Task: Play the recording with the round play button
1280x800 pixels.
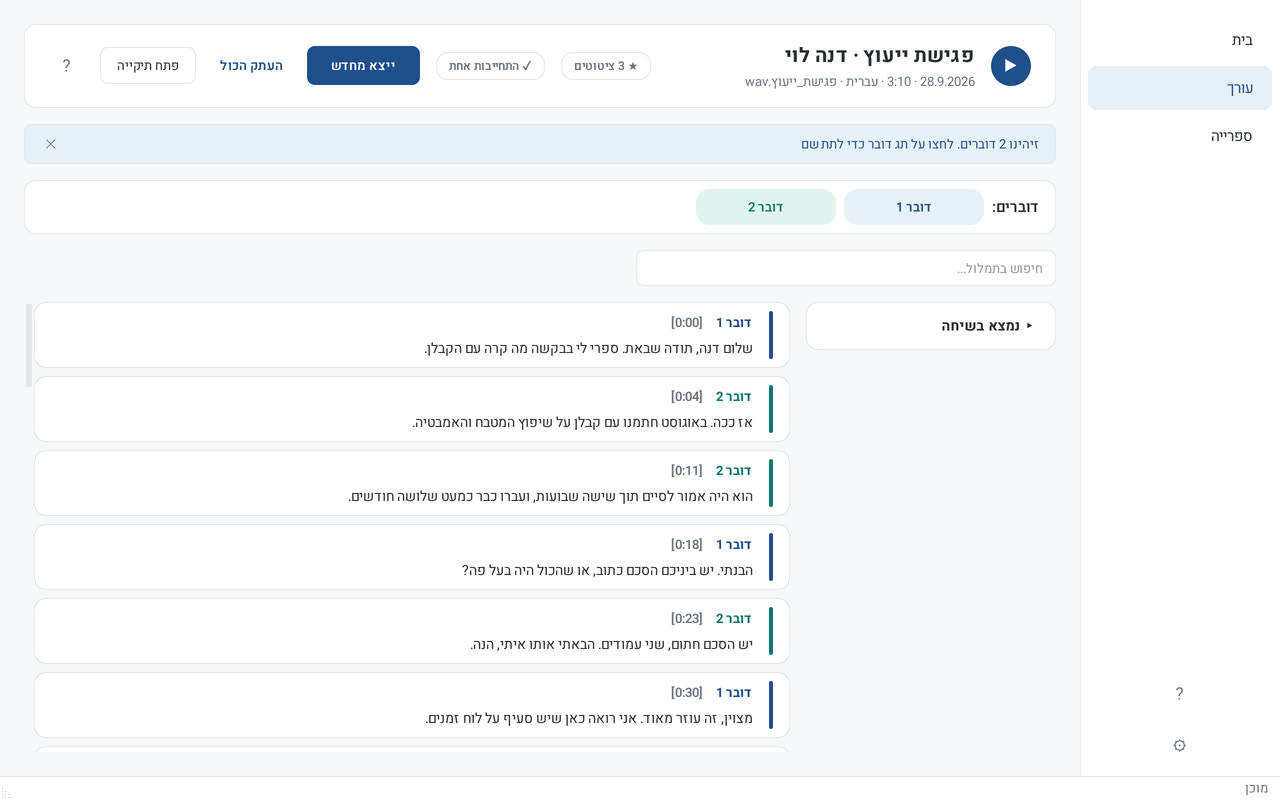Action: [x=1010, y=66]
